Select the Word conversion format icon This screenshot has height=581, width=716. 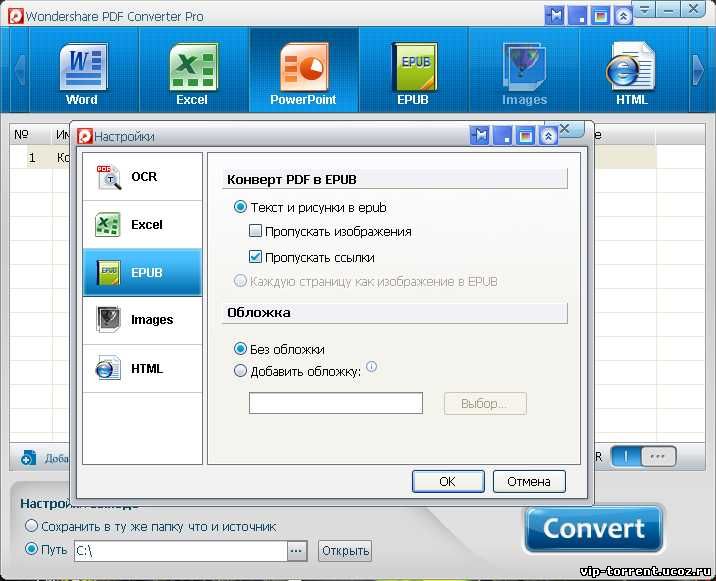point(83,73)
